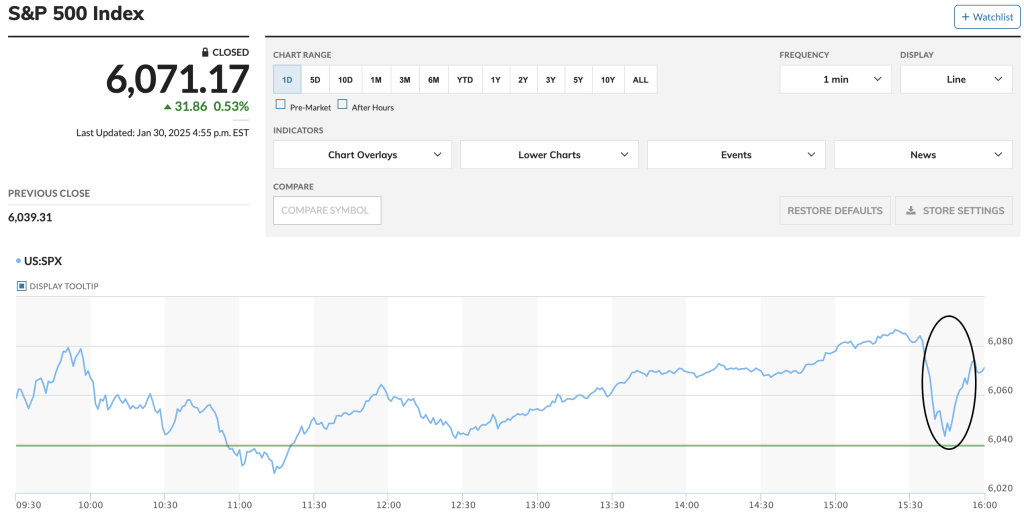
Task: Click the Store Settings download icon
Action: pyautogui.click(x=911, y=211)
